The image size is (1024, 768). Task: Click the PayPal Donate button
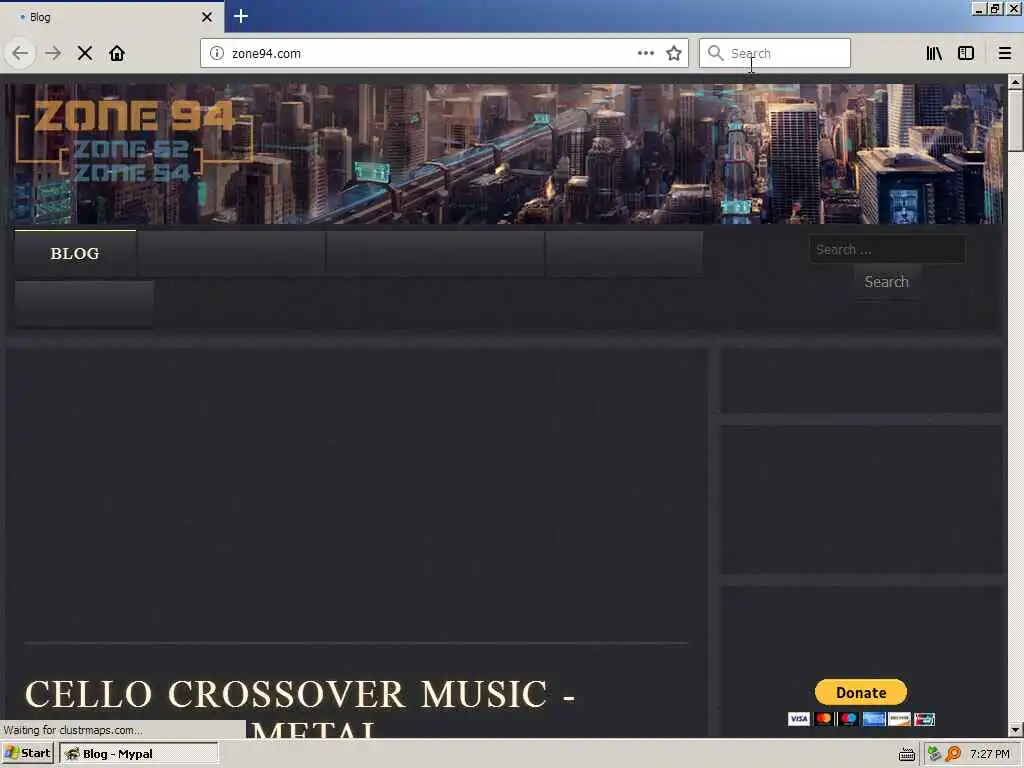861,692
